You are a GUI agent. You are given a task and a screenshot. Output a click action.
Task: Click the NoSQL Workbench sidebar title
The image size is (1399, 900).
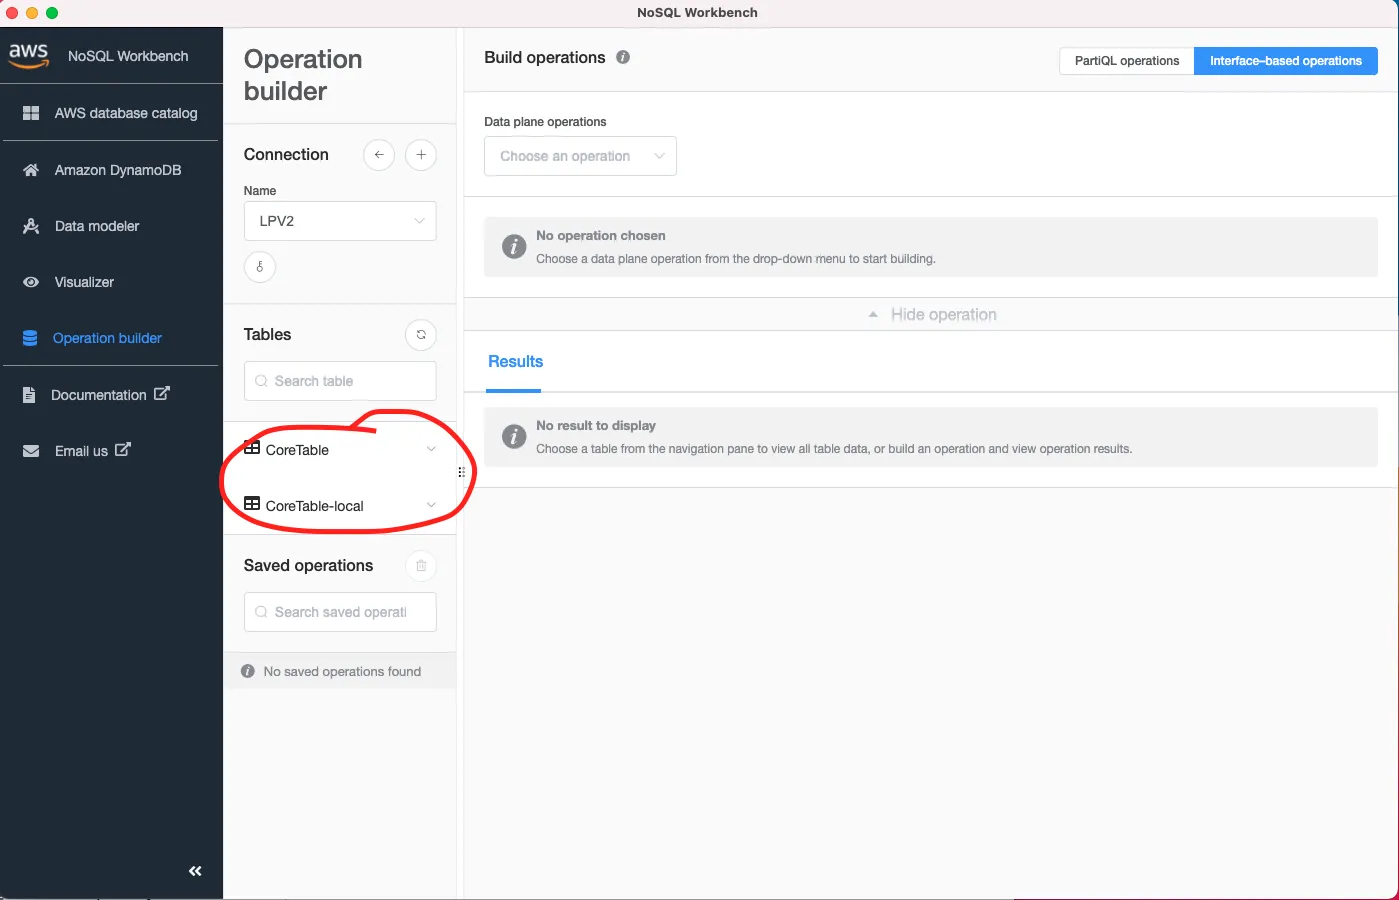[x=128, y=56]
